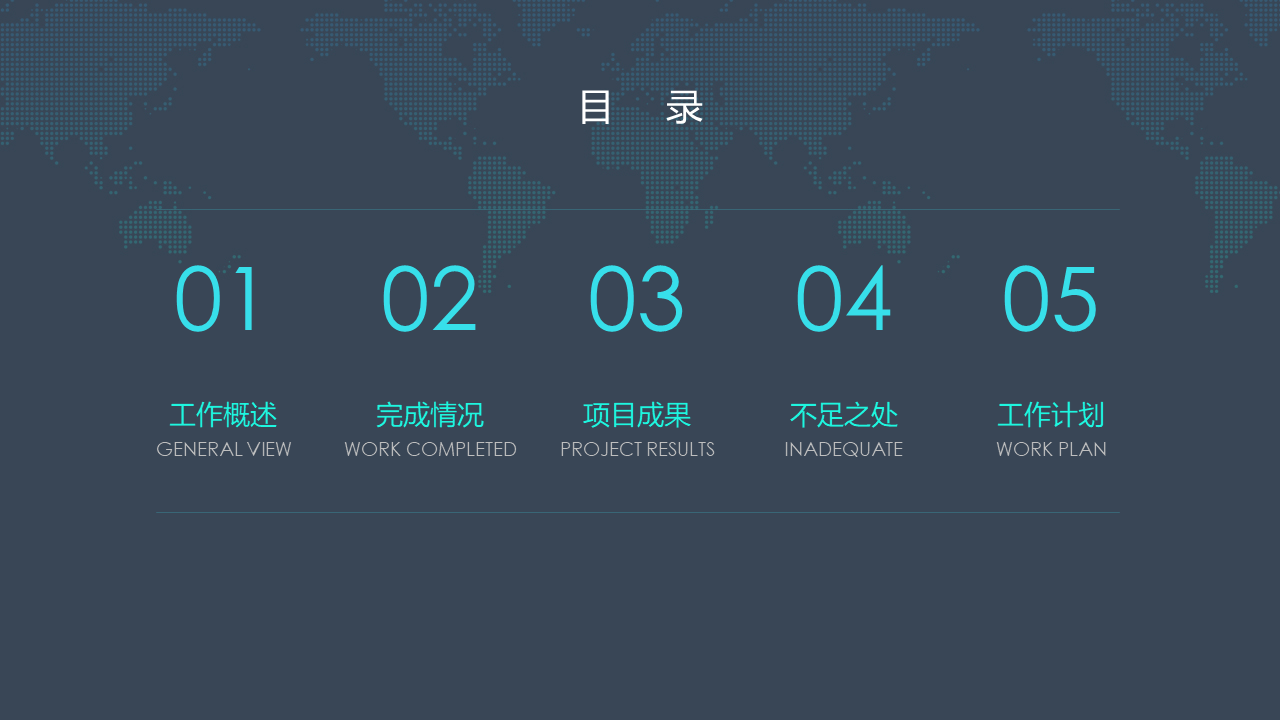Click the large number 03

pyautogui.click(x=636, y=300)
